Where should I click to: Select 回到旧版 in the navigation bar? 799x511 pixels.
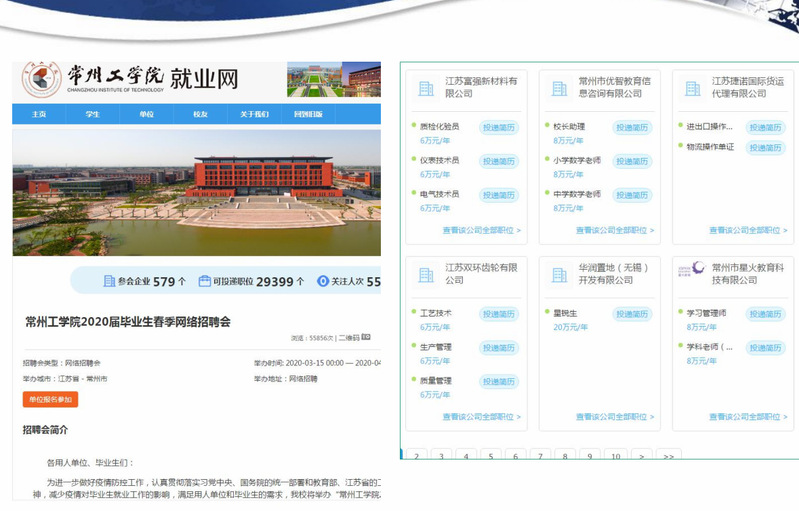tap(308, 114)
